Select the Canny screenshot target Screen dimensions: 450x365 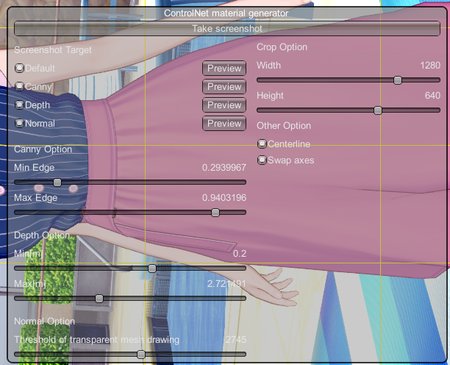[x=19, y=86]
